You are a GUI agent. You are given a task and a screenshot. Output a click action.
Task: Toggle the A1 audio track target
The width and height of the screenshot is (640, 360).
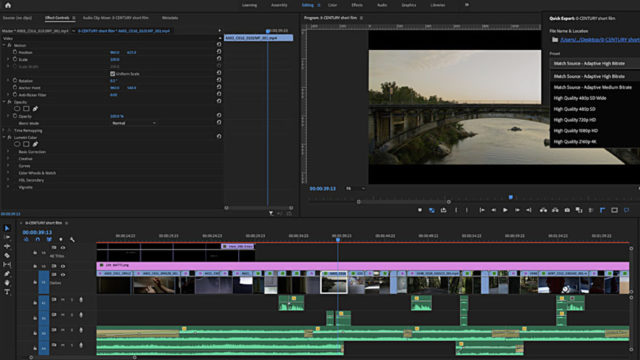[44, 303]
